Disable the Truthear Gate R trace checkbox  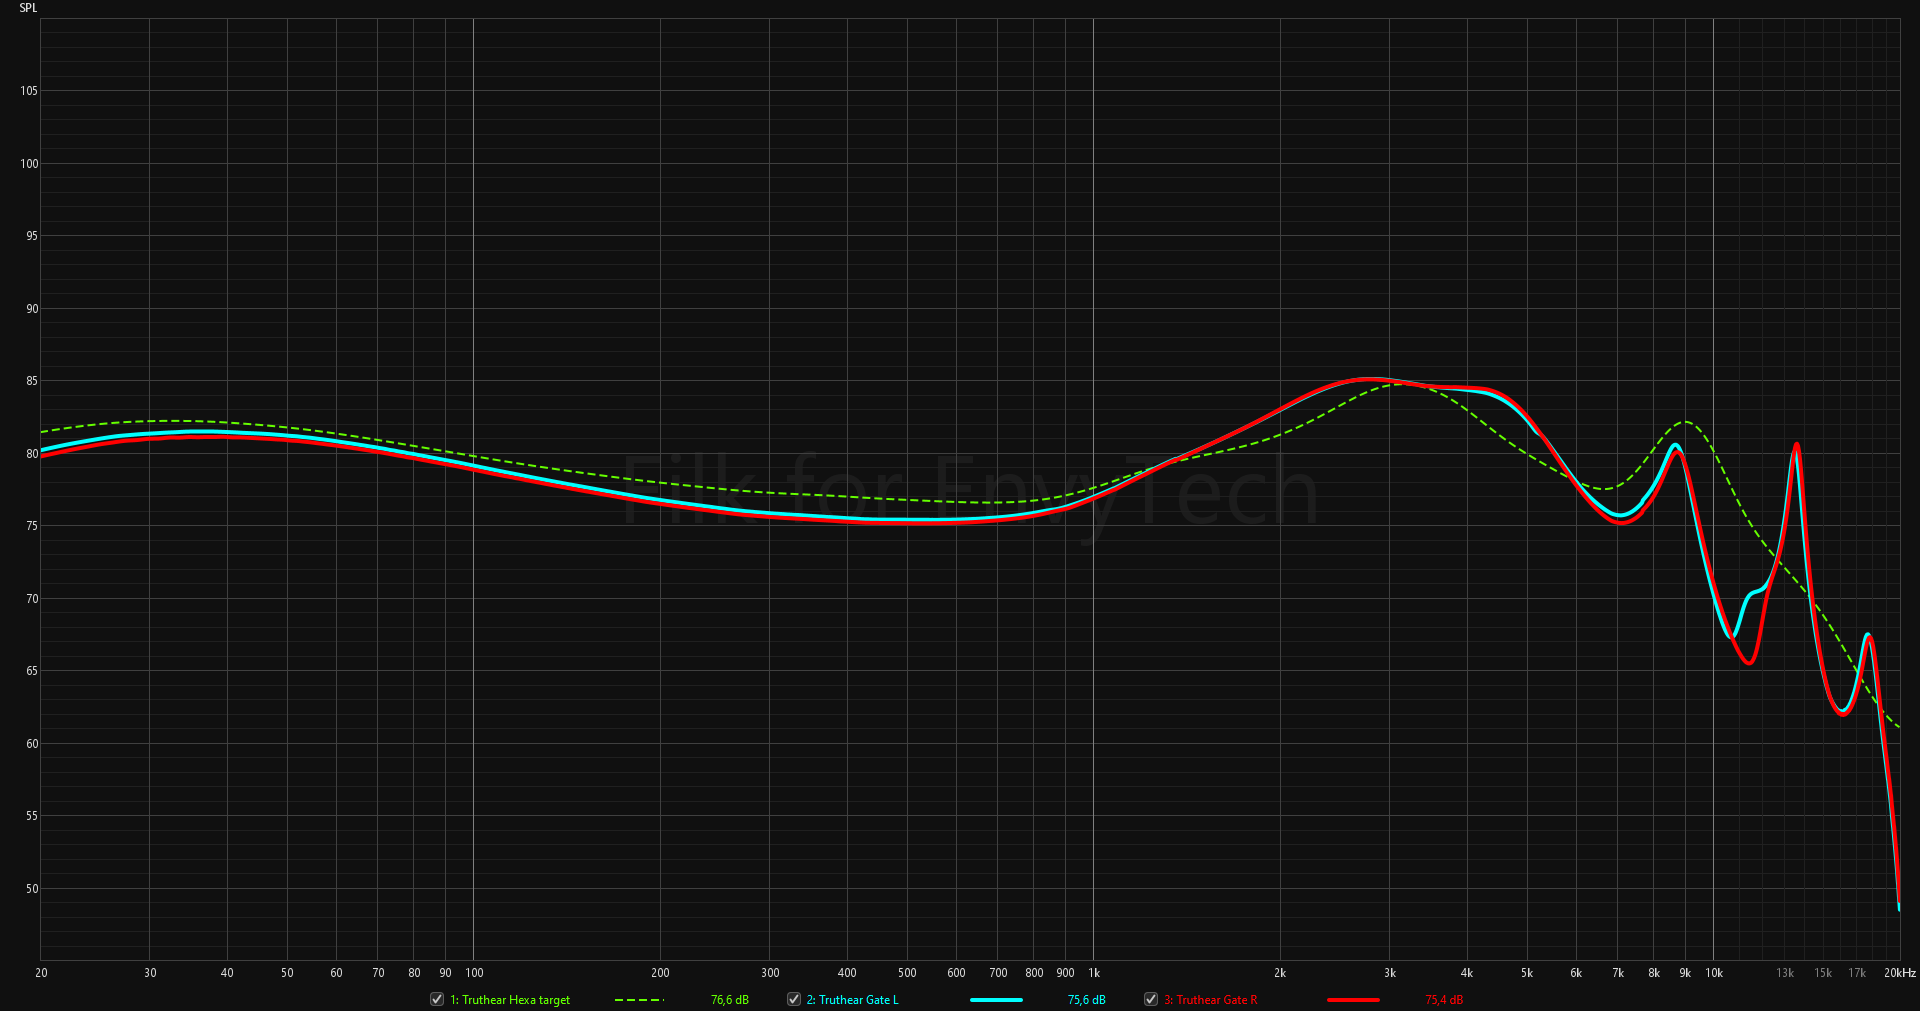[1151, 999]
